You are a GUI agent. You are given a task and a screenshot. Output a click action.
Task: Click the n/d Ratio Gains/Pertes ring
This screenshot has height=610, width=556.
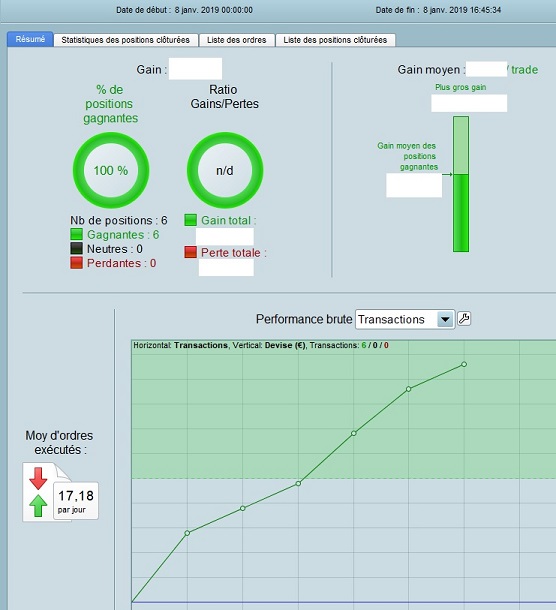pyautogui.click(x=225, y=170)
